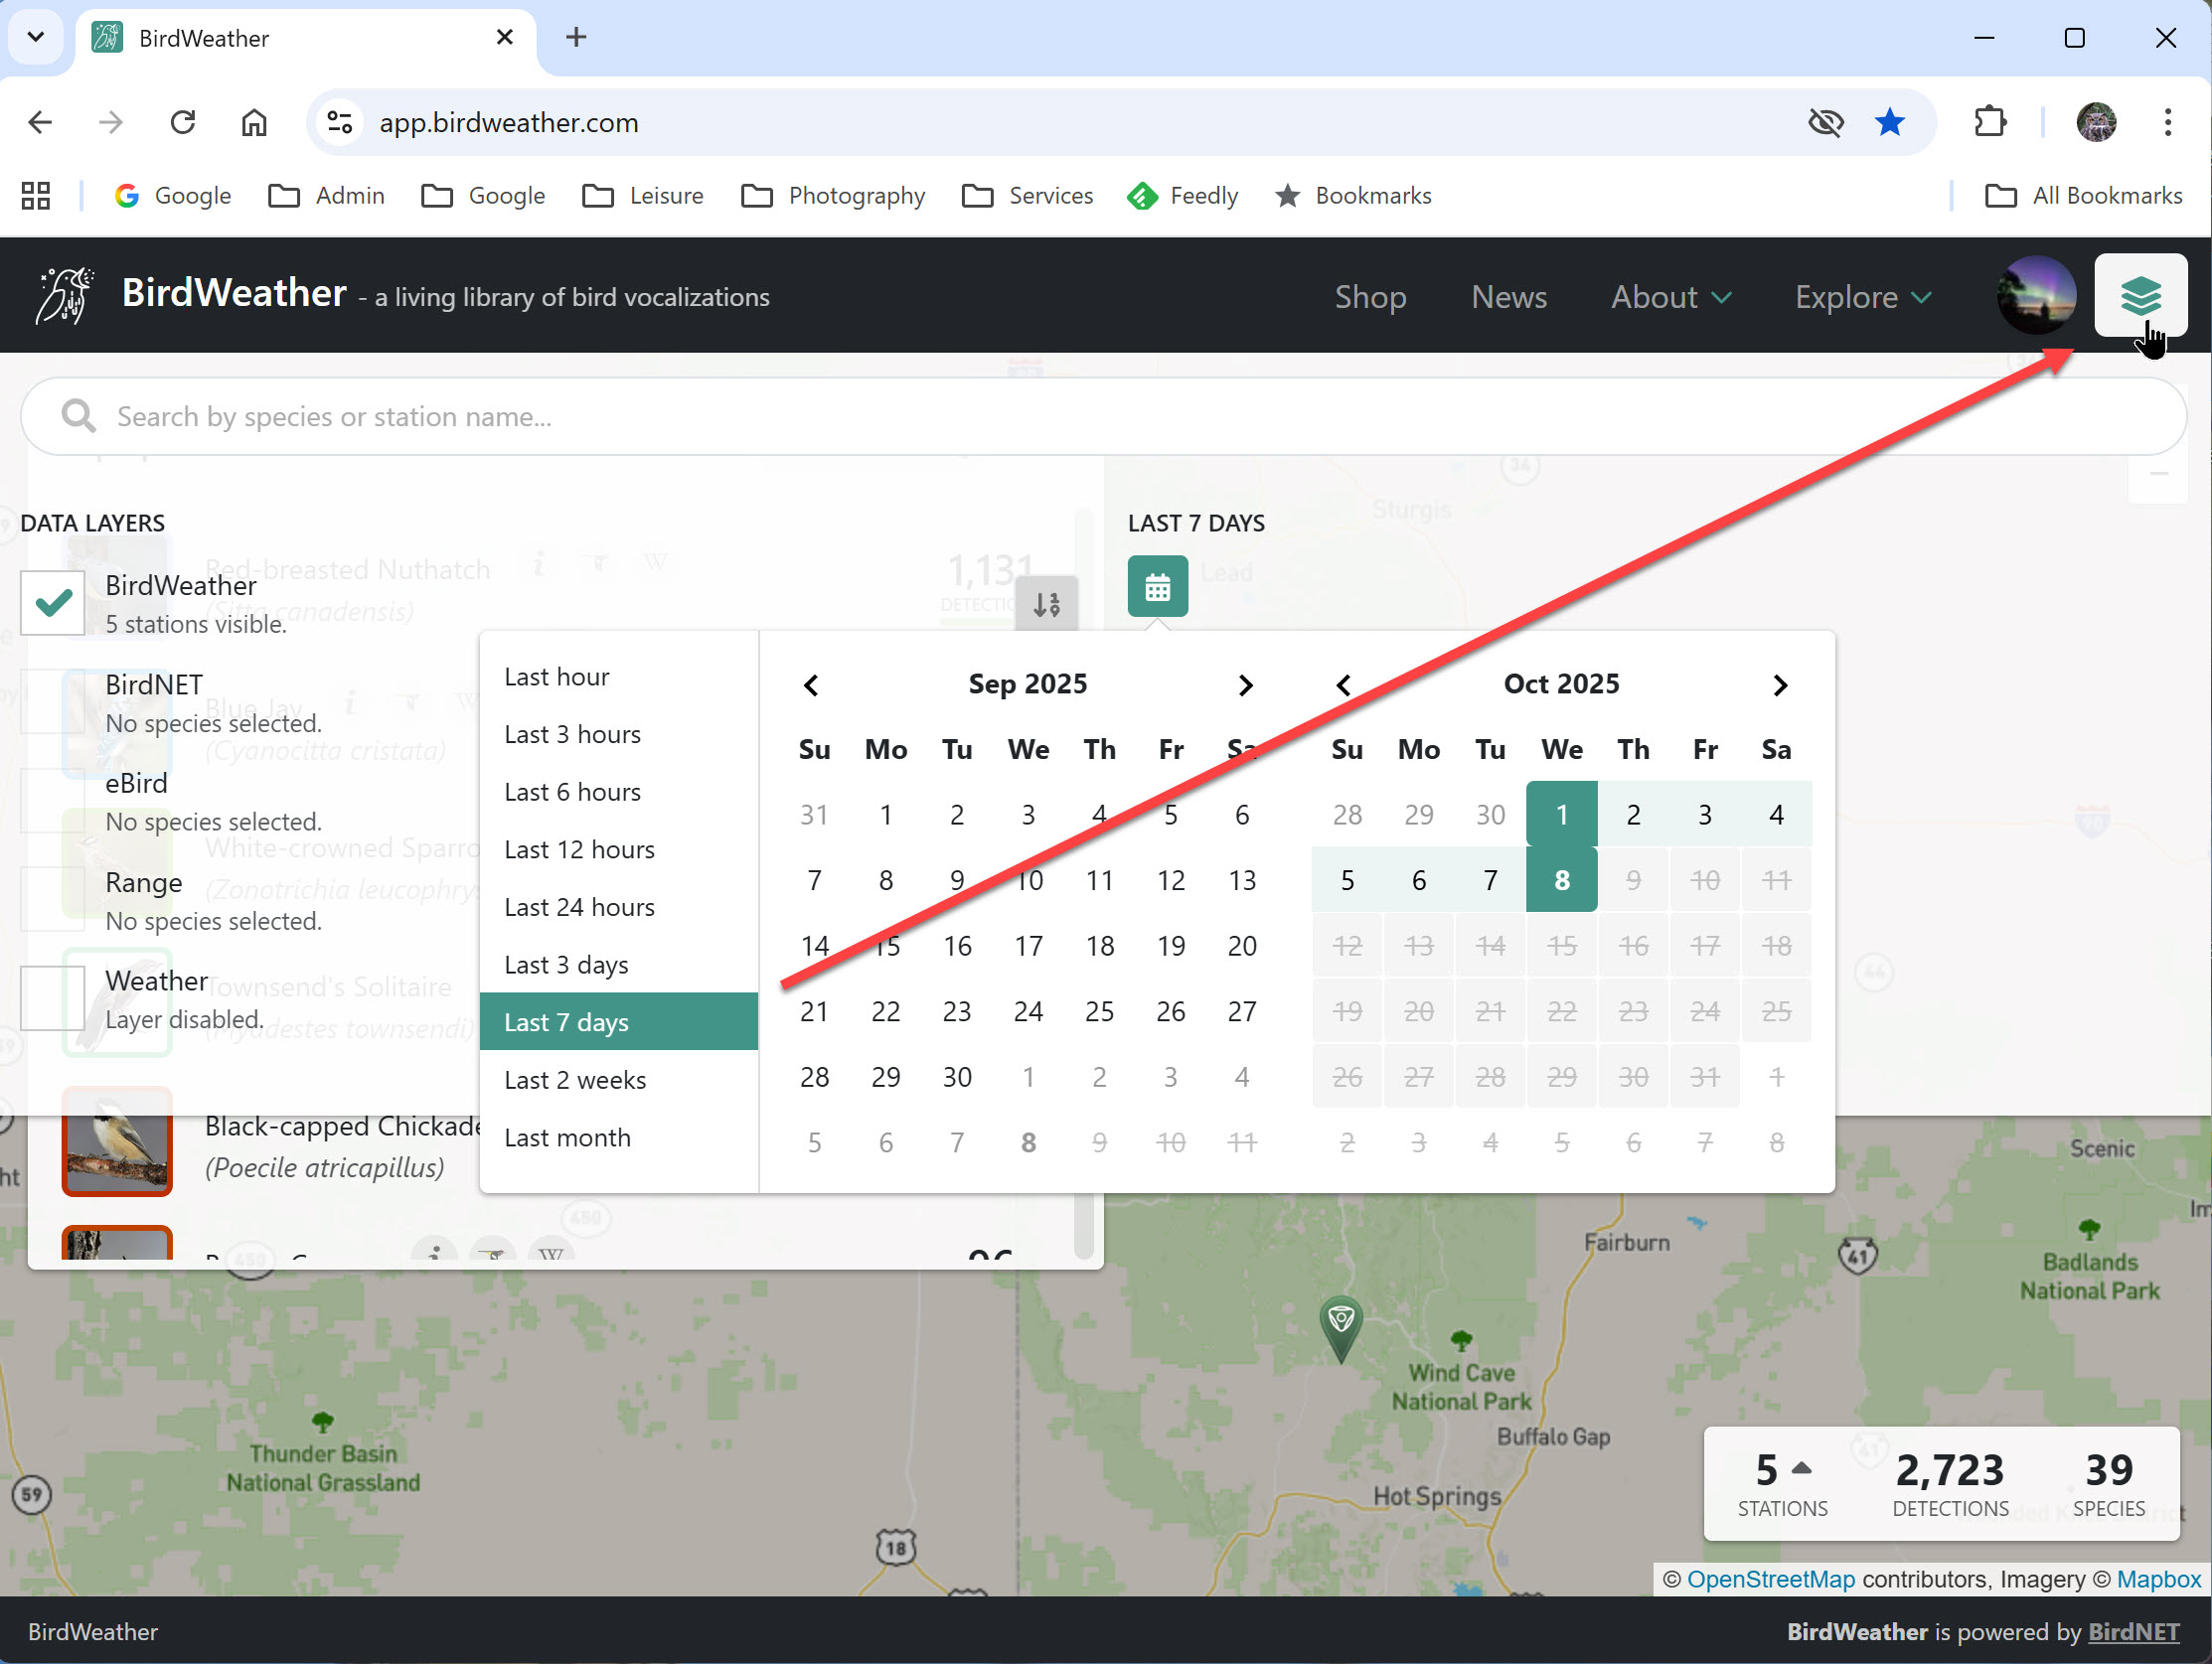The width and height of the screenshot is (2212, 1664).
Task: Open the user profile avatar
Action: [x=2035, y=296]
